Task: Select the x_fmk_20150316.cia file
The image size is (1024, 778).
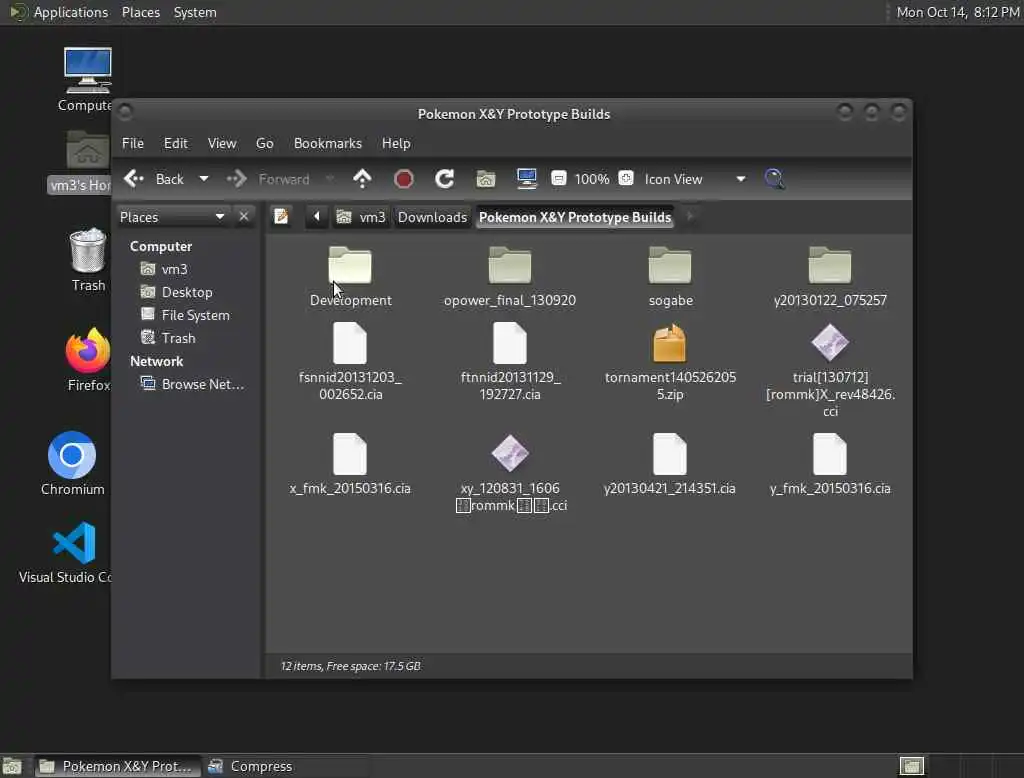Action: click(x=350, y=464)
